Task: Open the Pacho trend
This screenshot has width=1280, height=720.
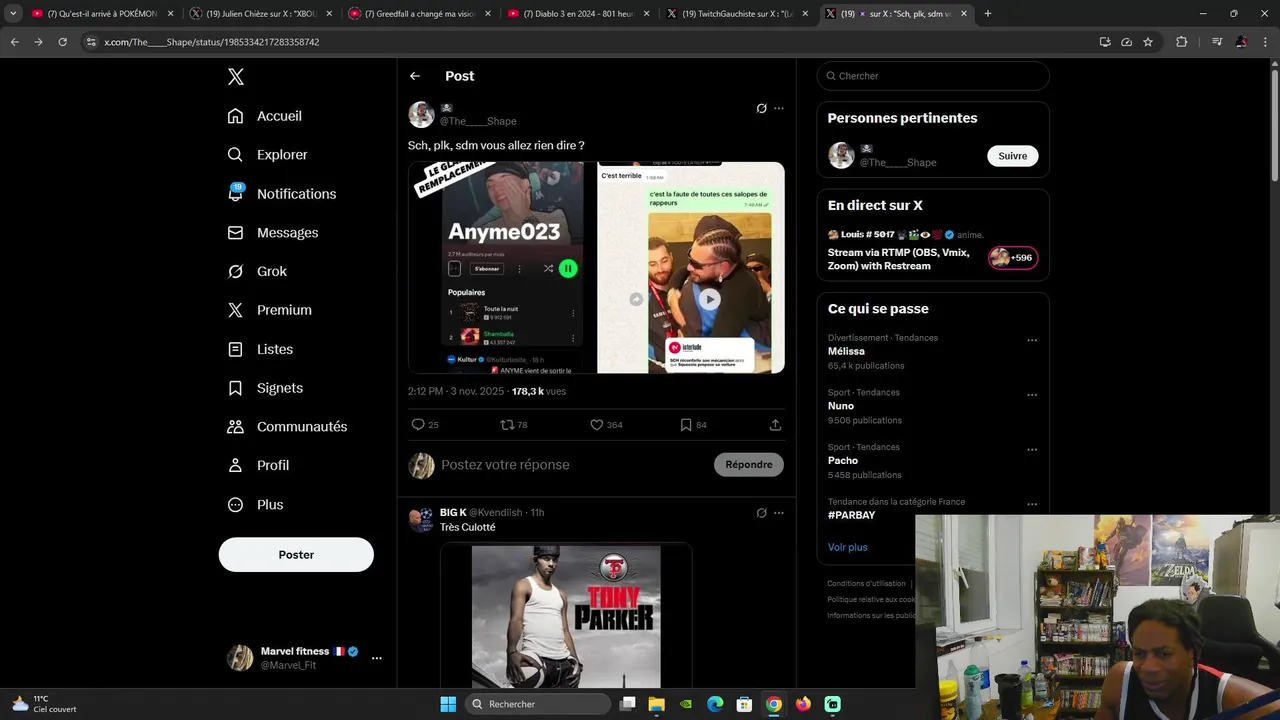Action: pyautogui.click(x=843, y=461)
